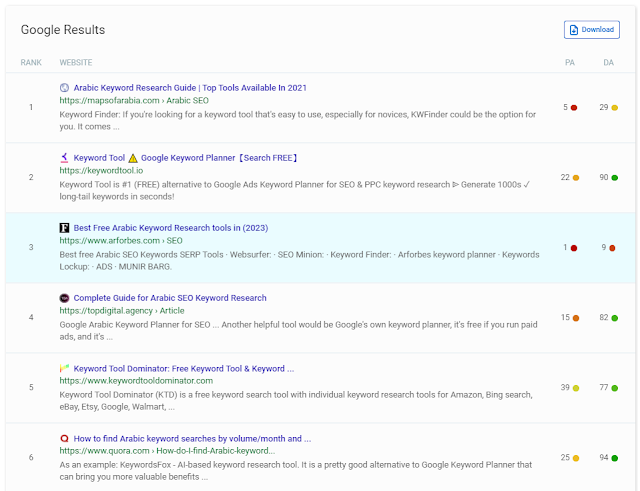Screen dimensions: 640x491
Task: Click the mapsofarabia favicon icon
Action: pos(64,88)
